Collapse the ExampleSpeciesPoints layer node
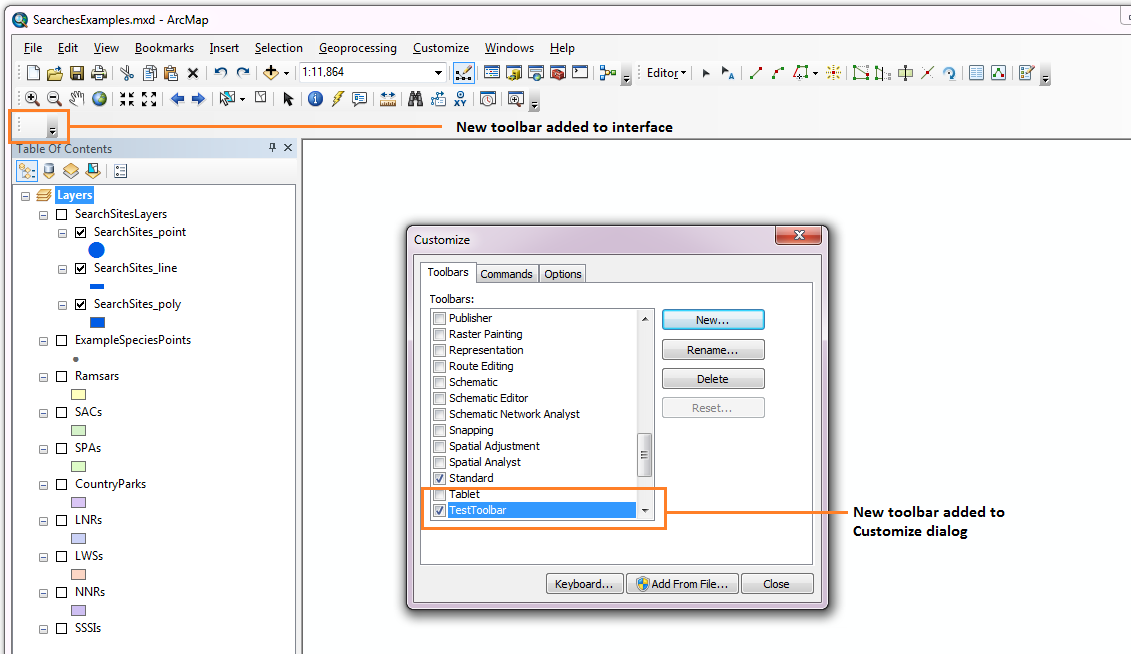 pyautogui.click(x=43, y=341)
